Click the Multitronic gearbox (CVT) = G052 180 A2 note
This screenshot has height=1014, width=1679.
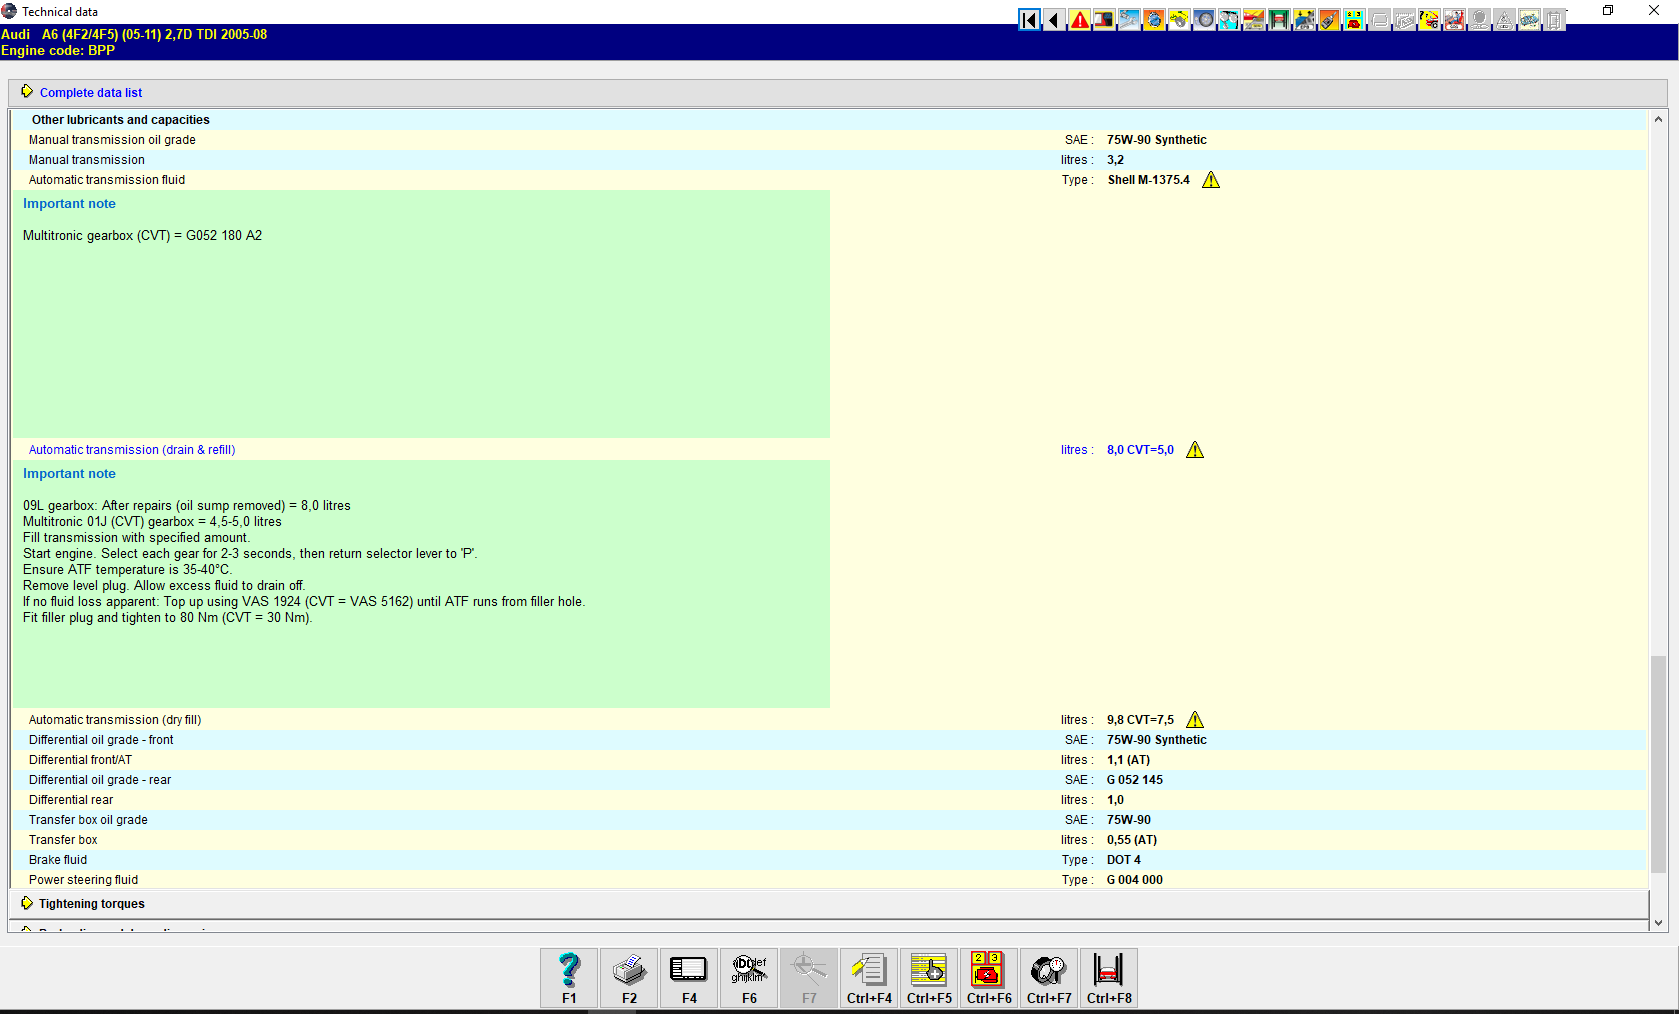click(x=143, y=236)
